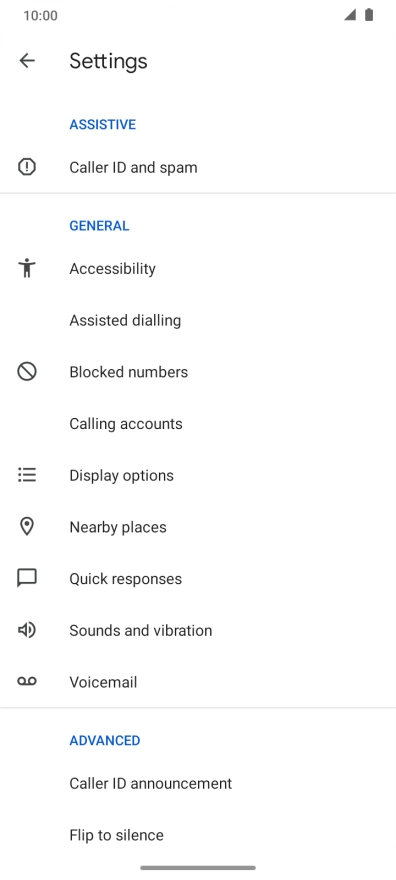Screen dimensions: 396x880
Task: Select Flip to silence option
Action: (x=198, y=835)
